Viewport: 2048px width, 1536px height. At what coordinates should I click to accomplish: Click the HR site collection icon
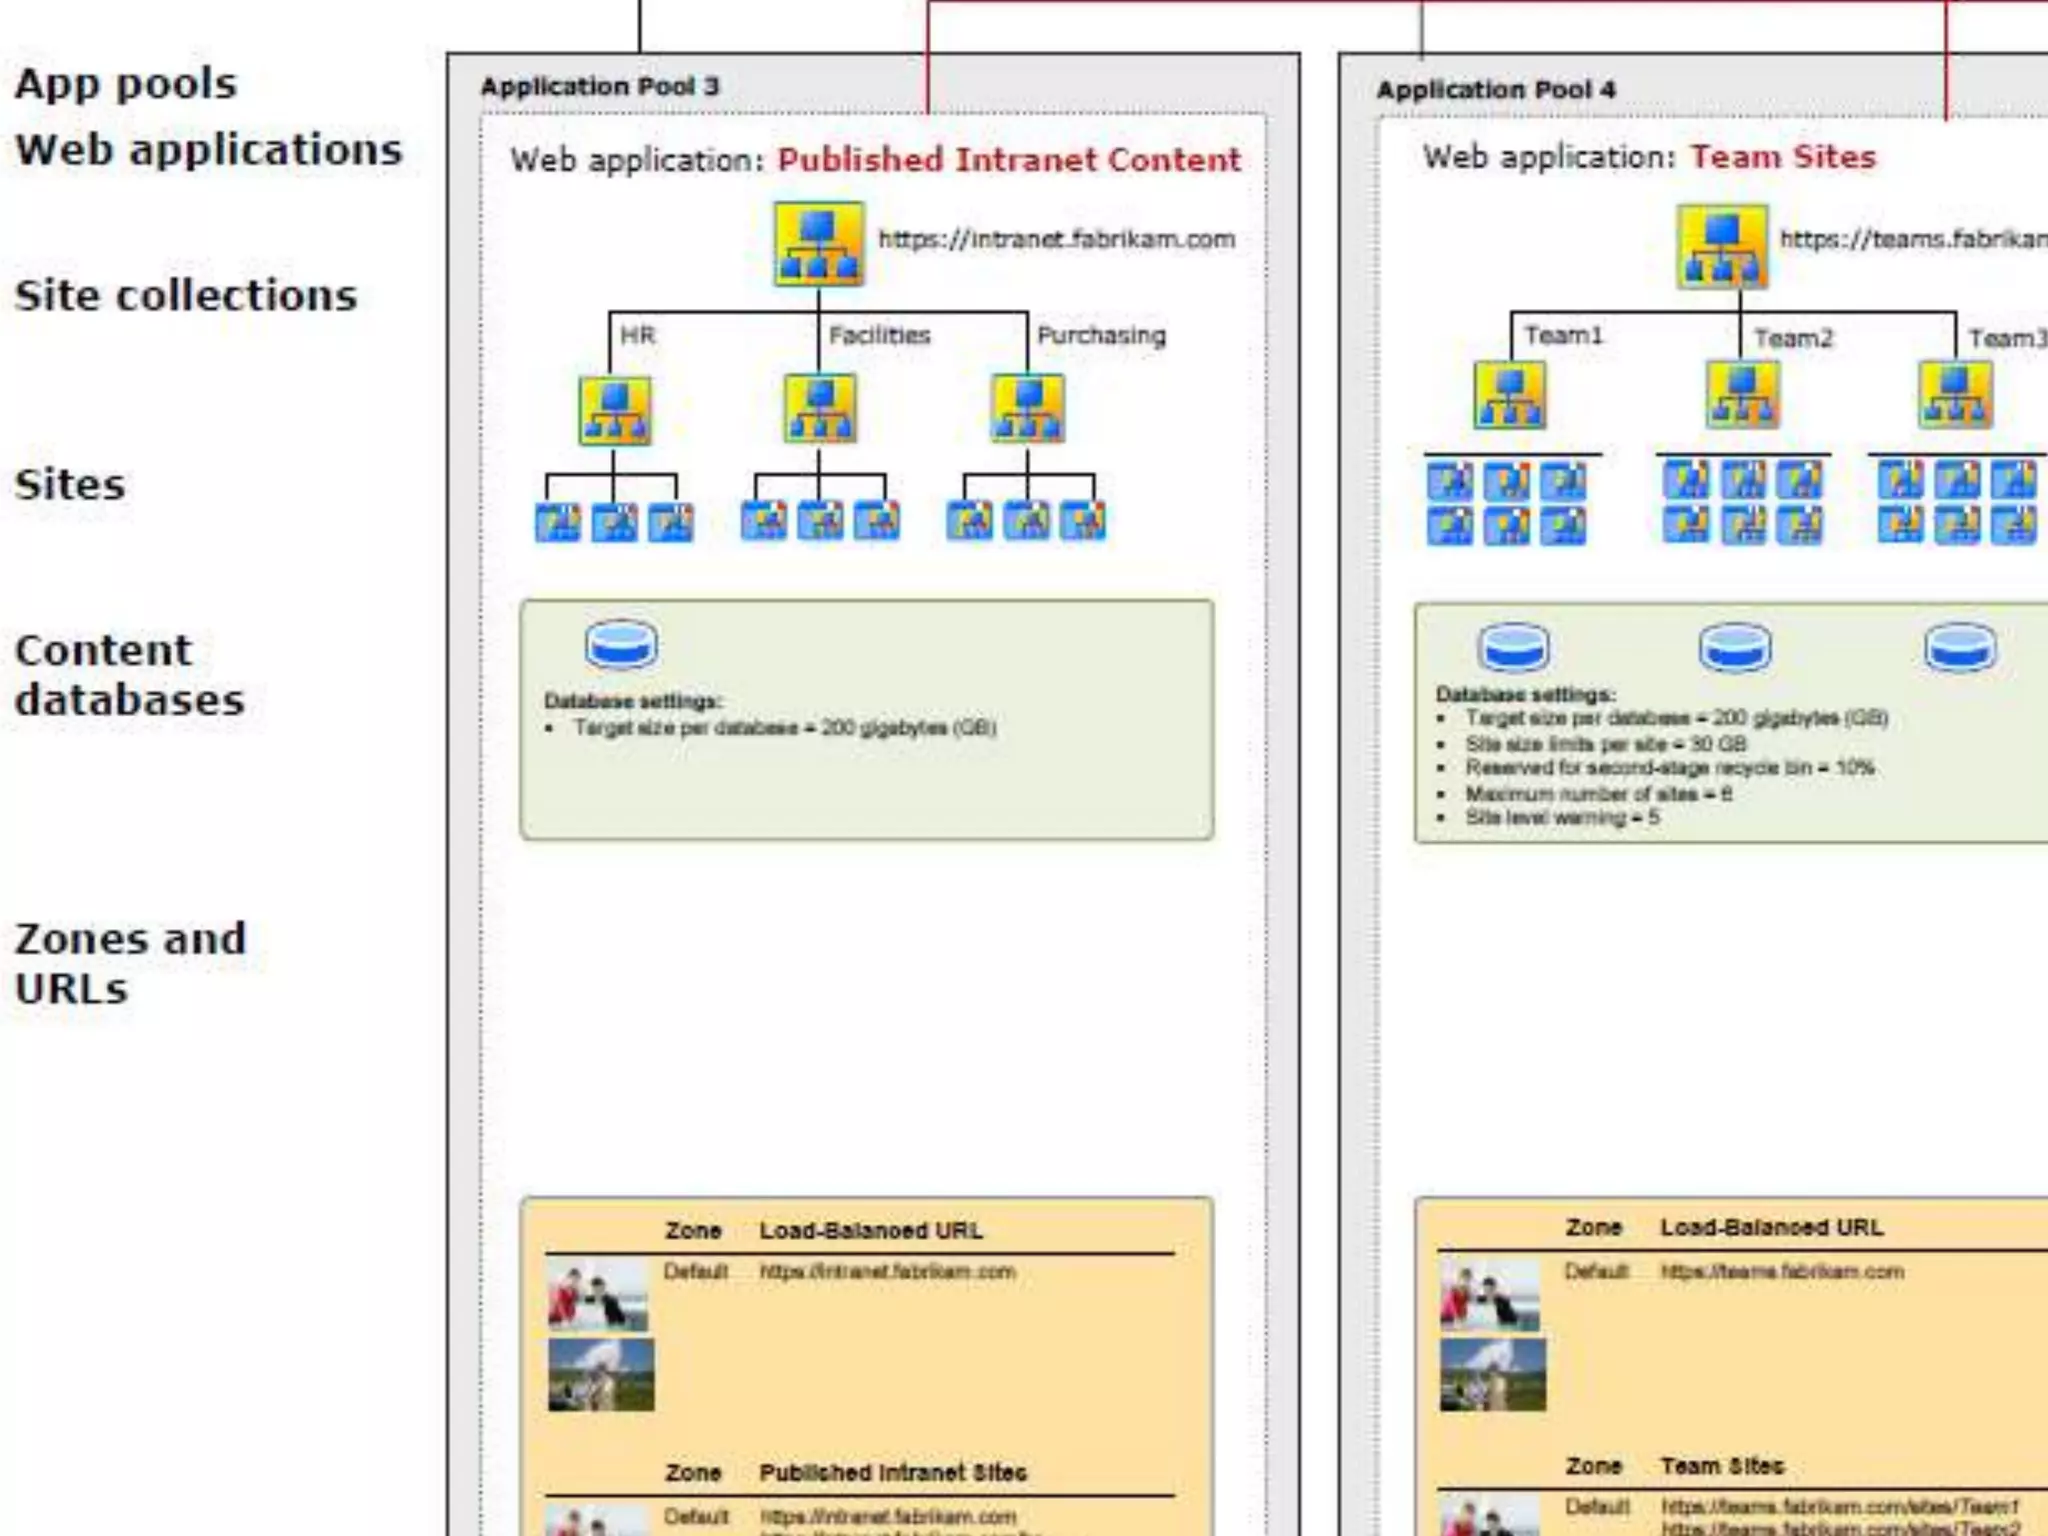(614, 410)
